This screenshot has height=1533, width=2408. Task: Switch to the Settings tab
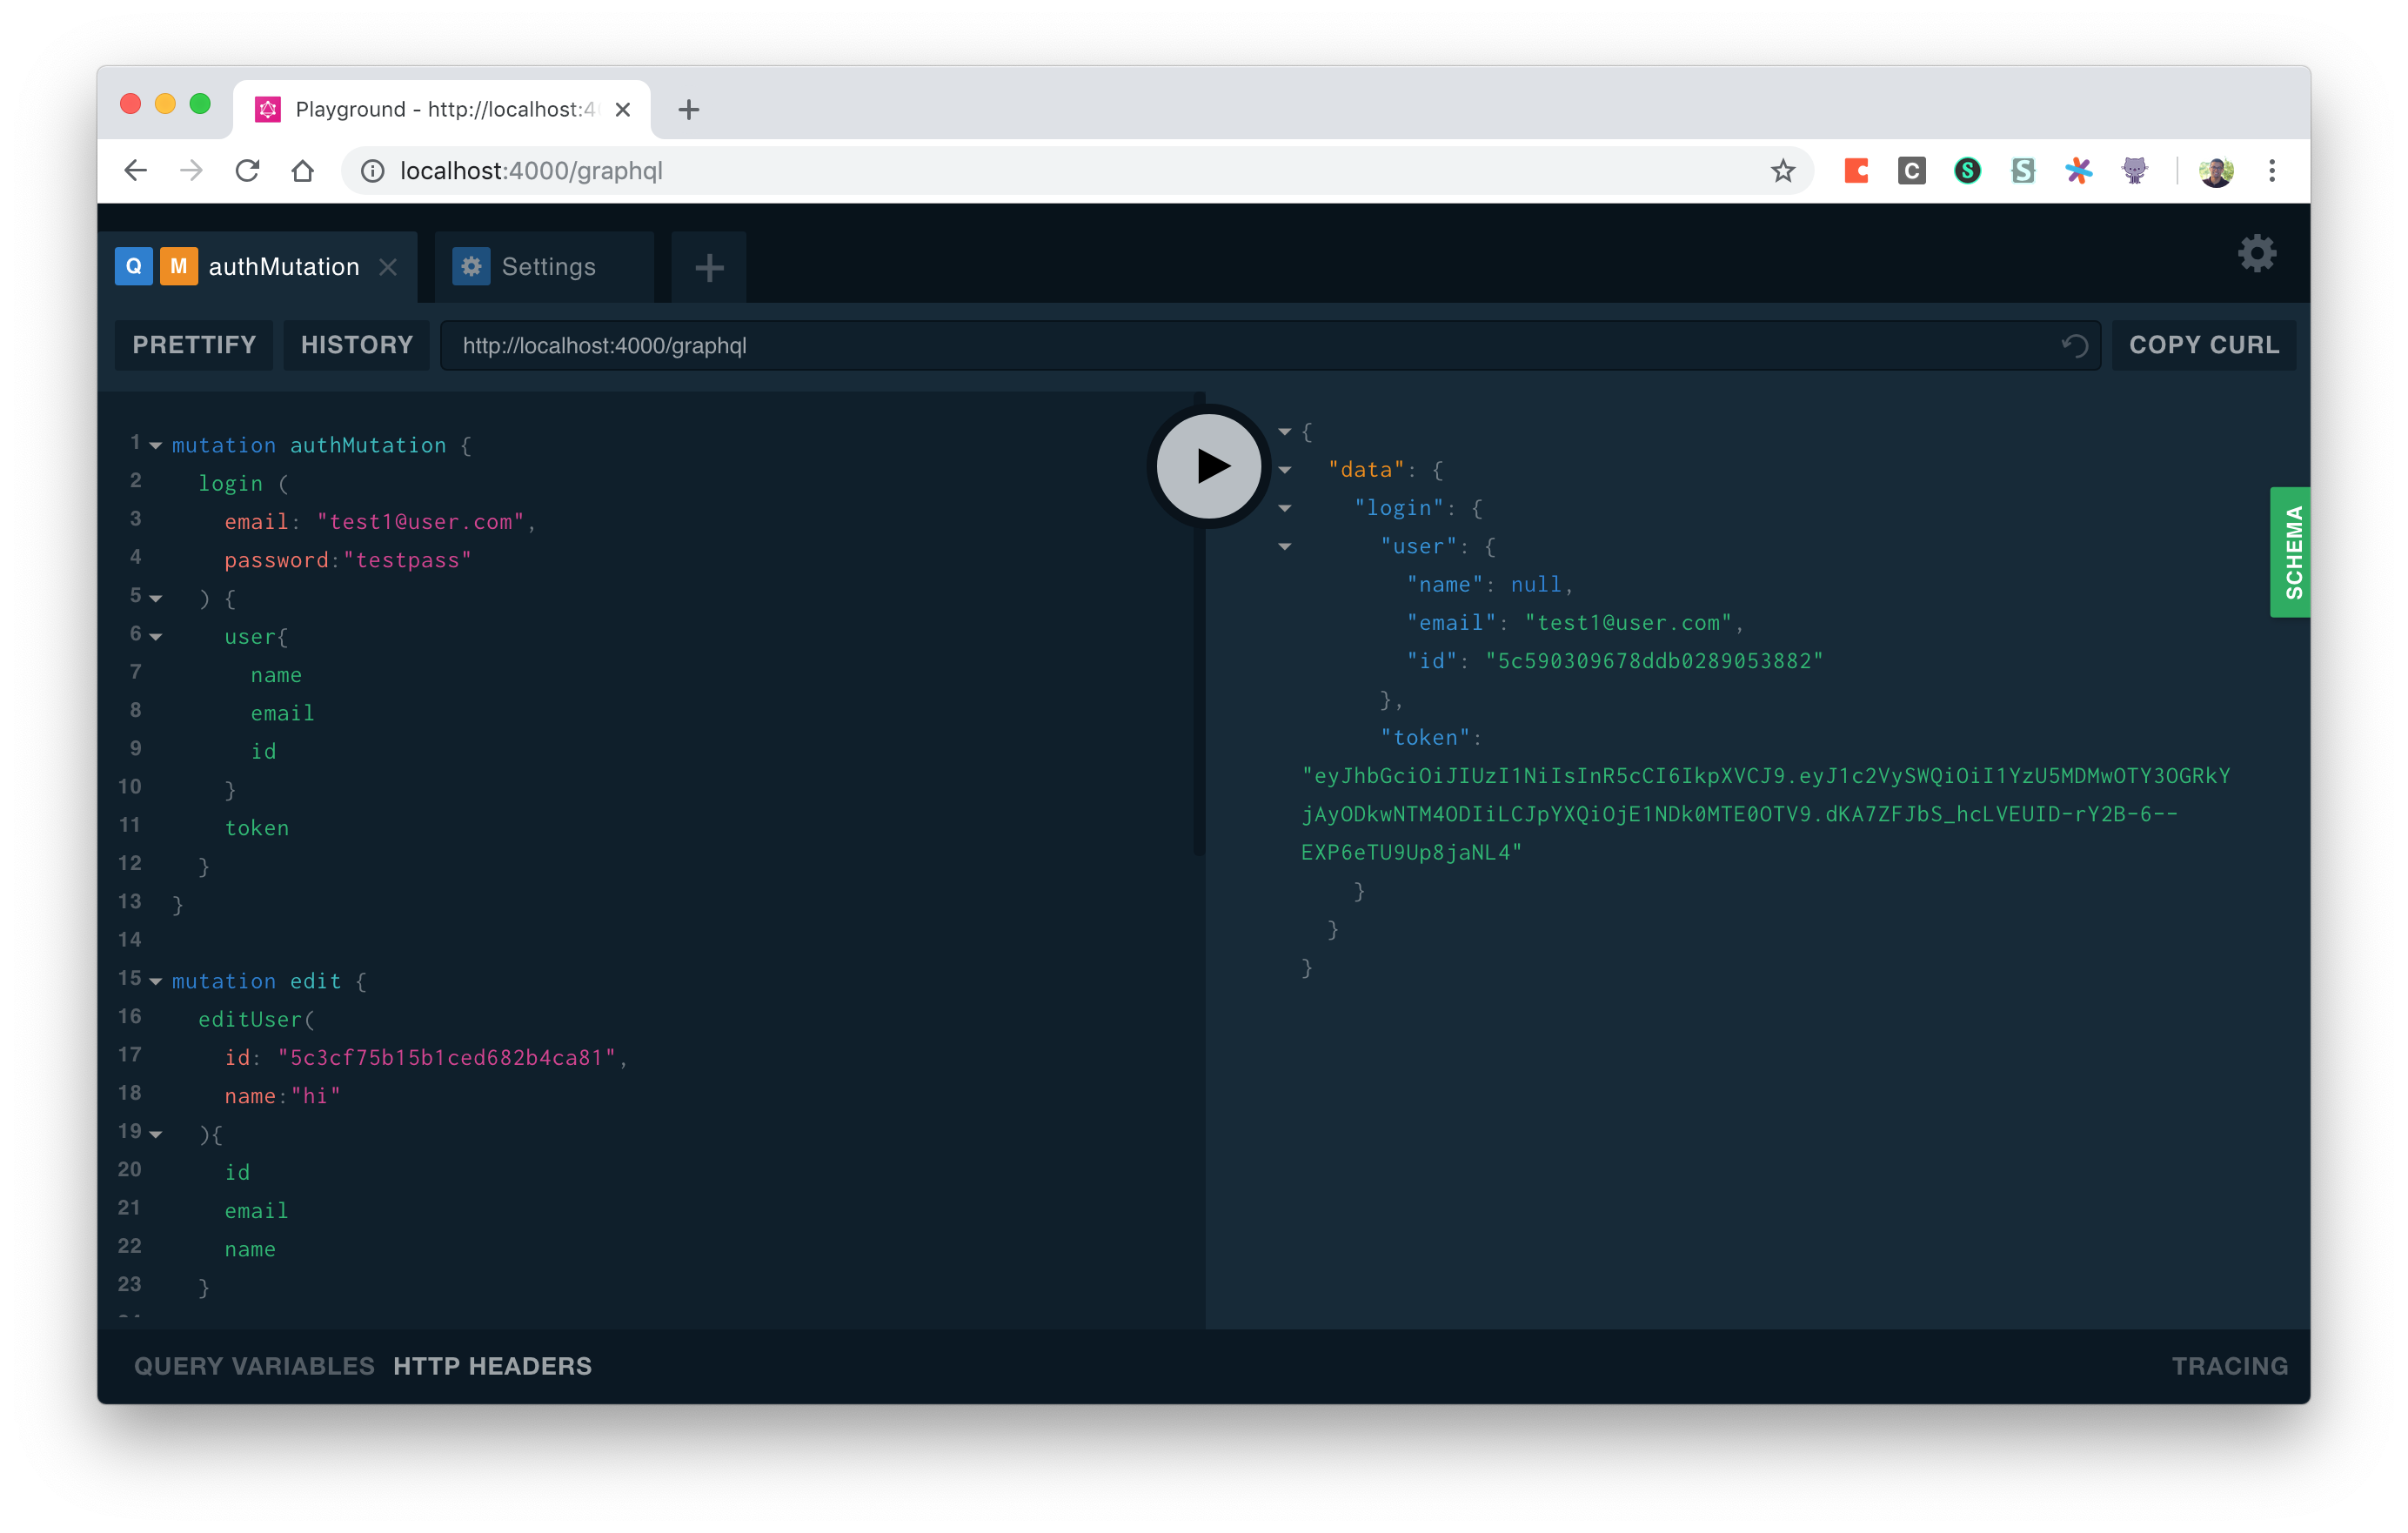click(545, 267)
